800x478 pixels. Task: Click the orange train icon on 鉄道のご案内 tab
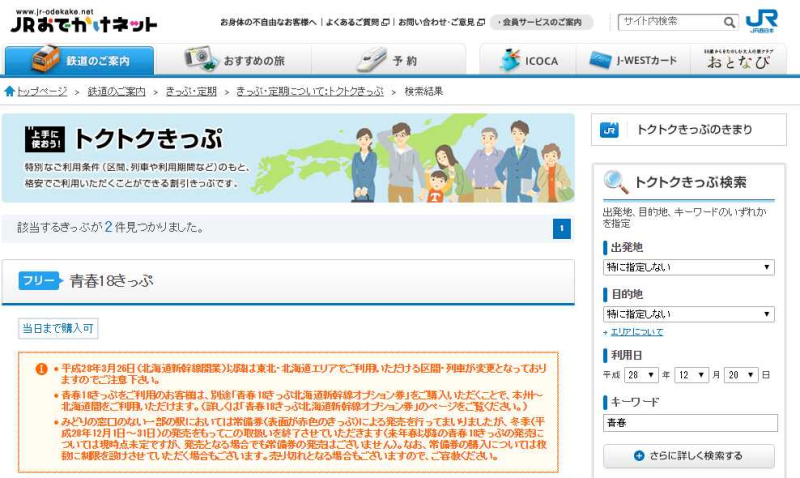(x=45, y=59)
